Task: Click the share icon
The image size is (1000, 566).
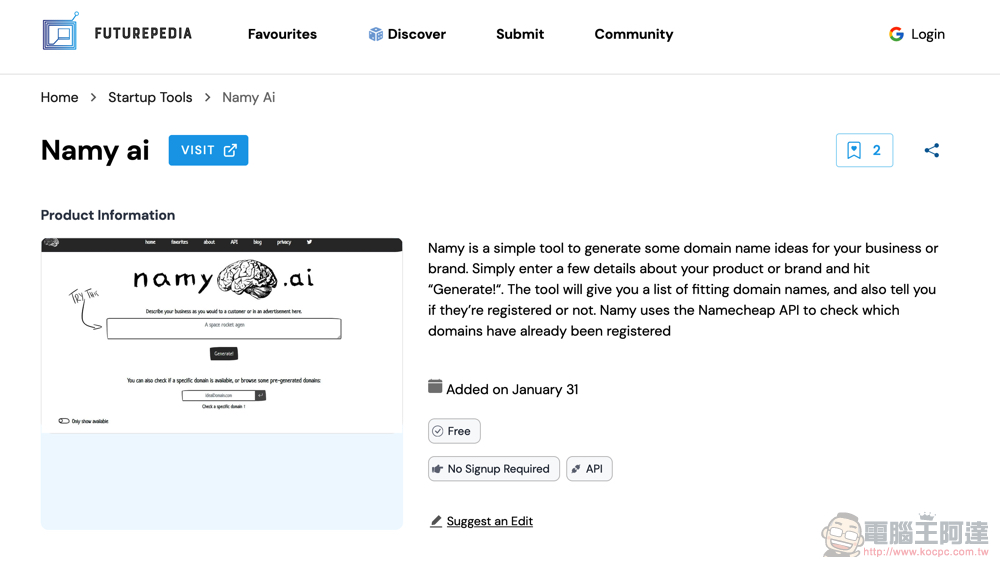Action: point(932,151)
